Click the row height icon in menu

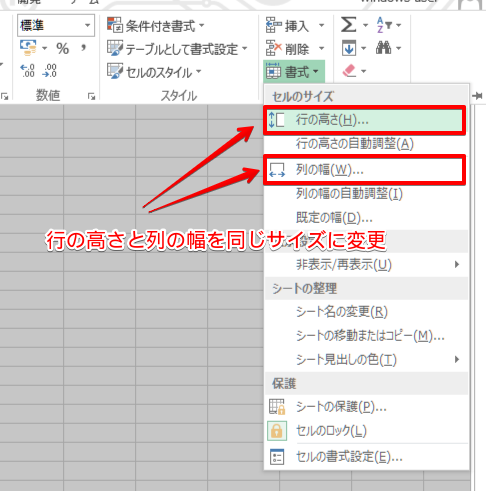point(276,120)
